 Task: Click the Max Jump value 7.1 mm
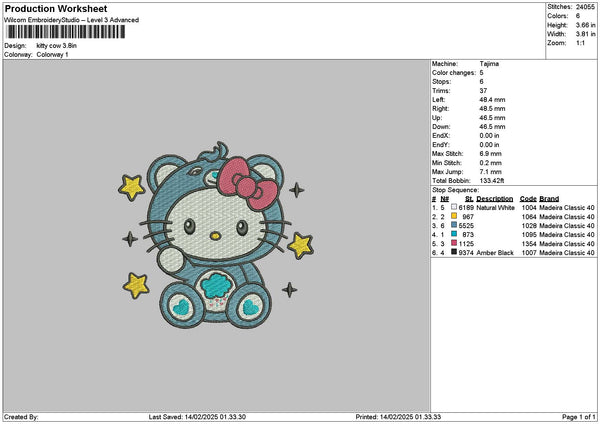490,172
